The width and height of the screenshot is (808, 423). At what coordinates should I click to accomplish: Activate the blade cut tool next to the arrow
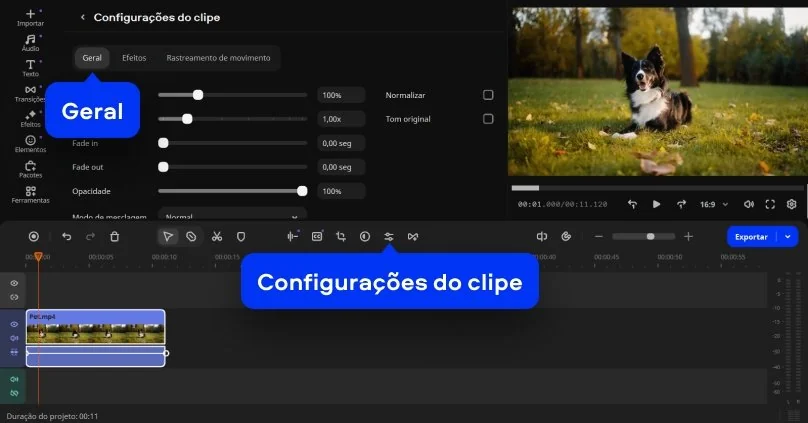point(191,236)
